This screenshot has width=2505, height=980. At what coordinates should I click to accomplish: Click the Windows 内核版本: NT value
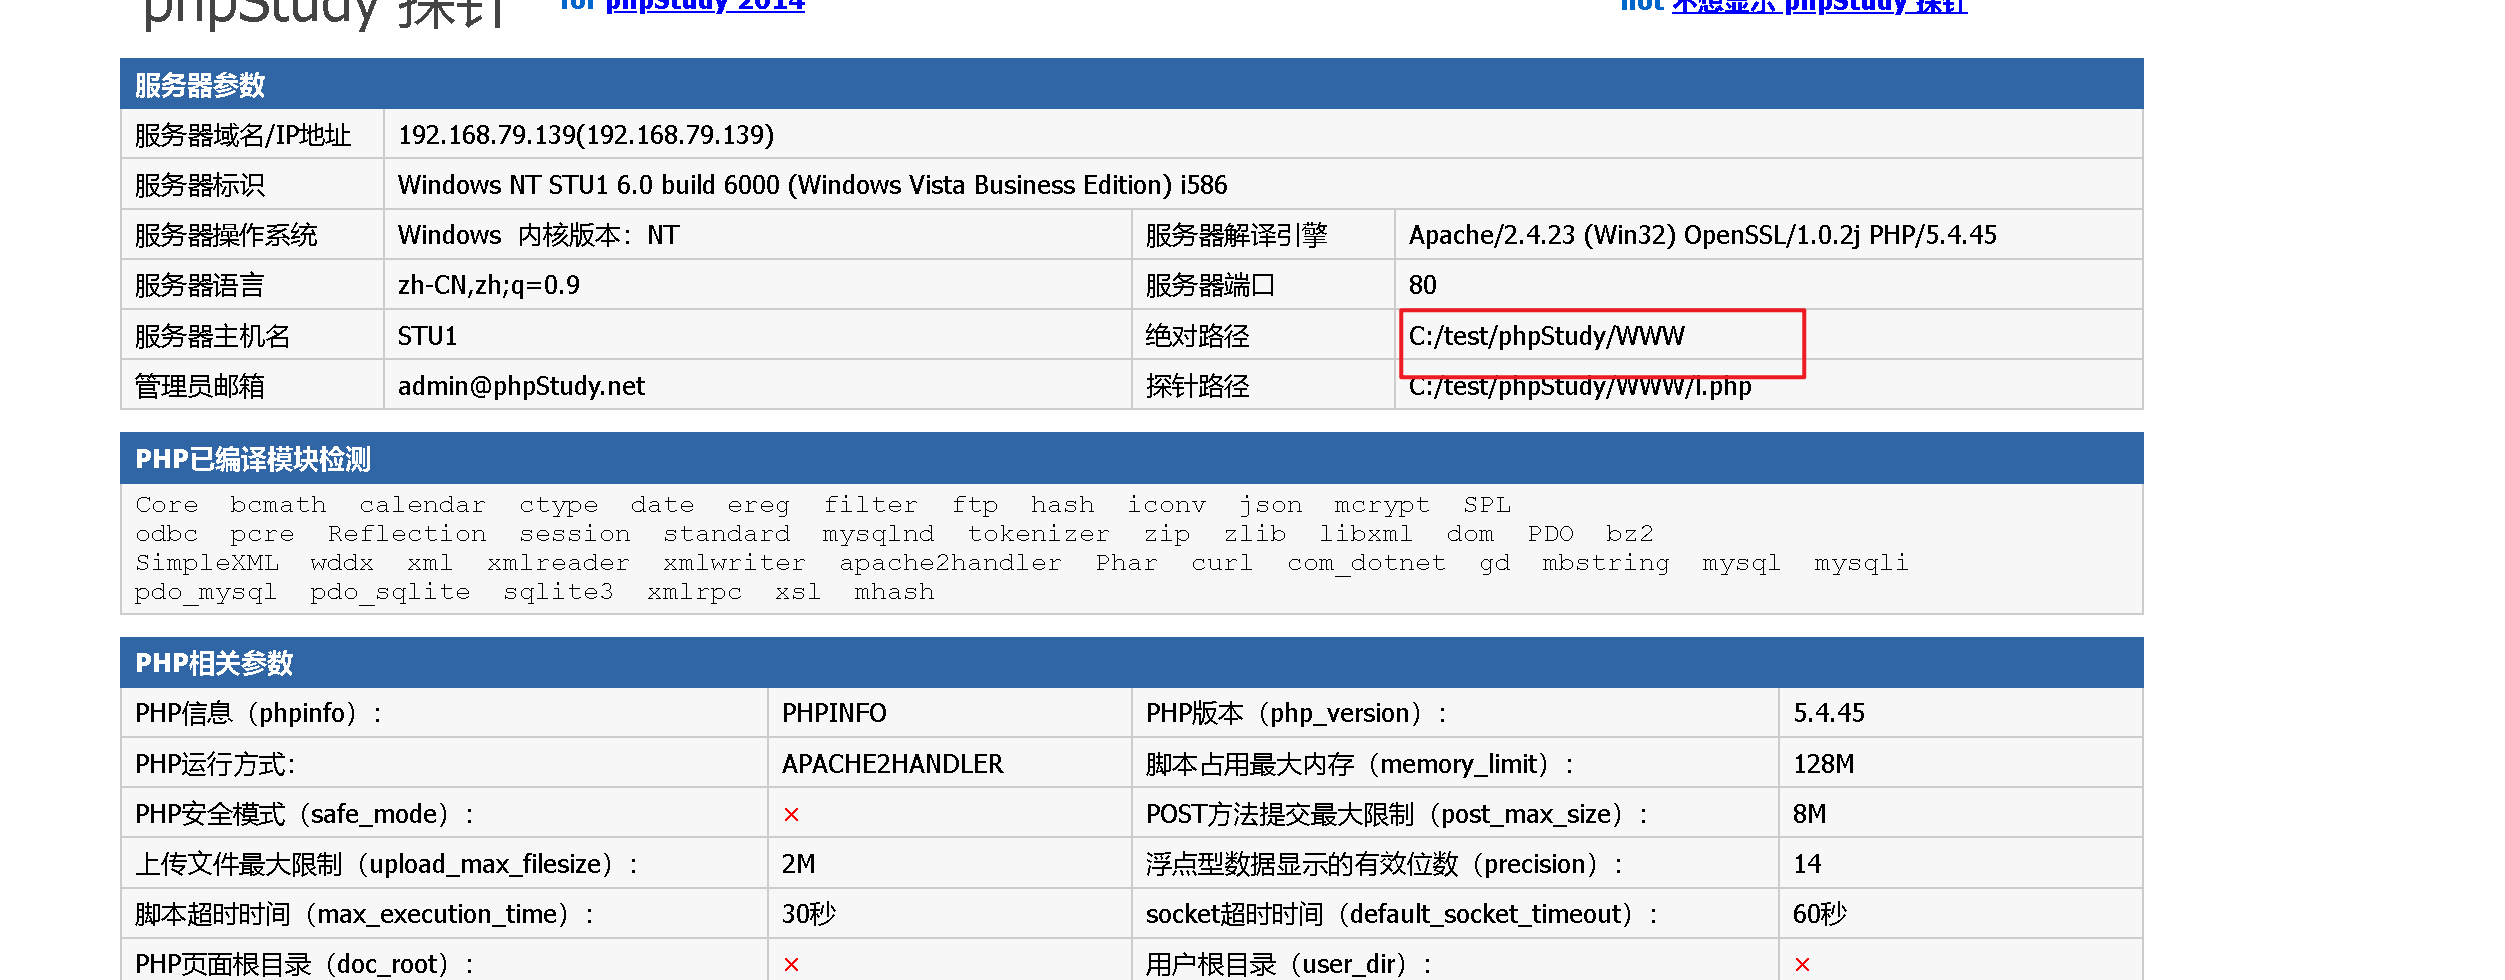(538, 235)
